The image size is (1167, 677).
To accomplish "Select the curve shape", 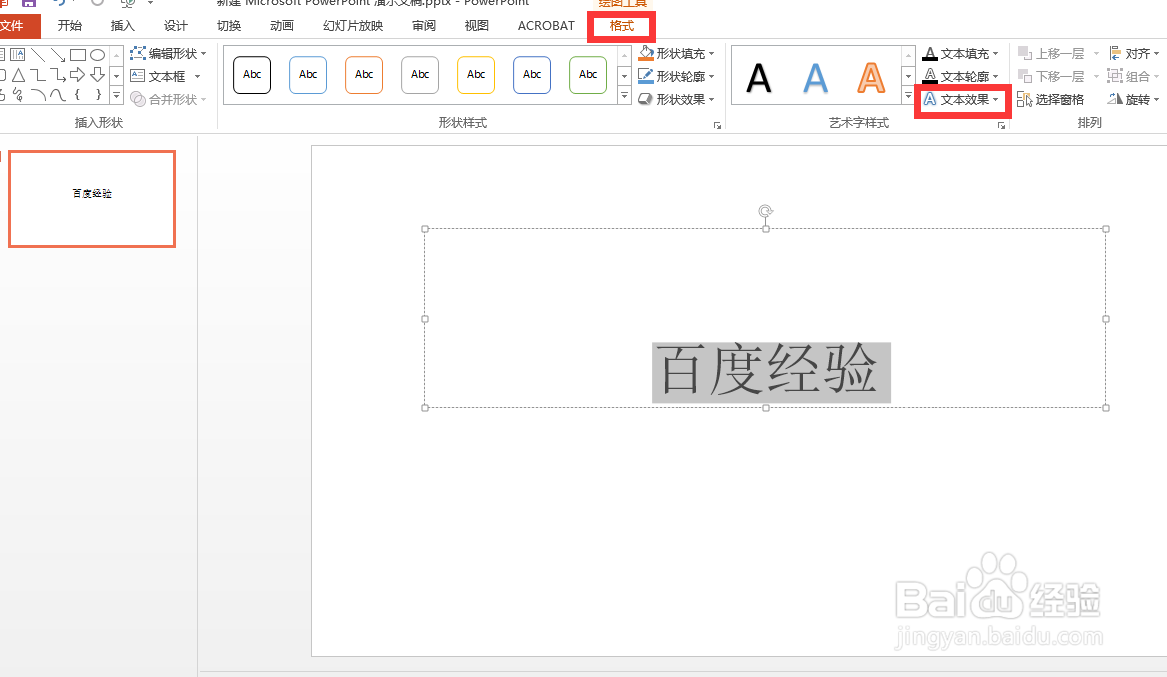I will pyautogui.click(x=58, y=95).
